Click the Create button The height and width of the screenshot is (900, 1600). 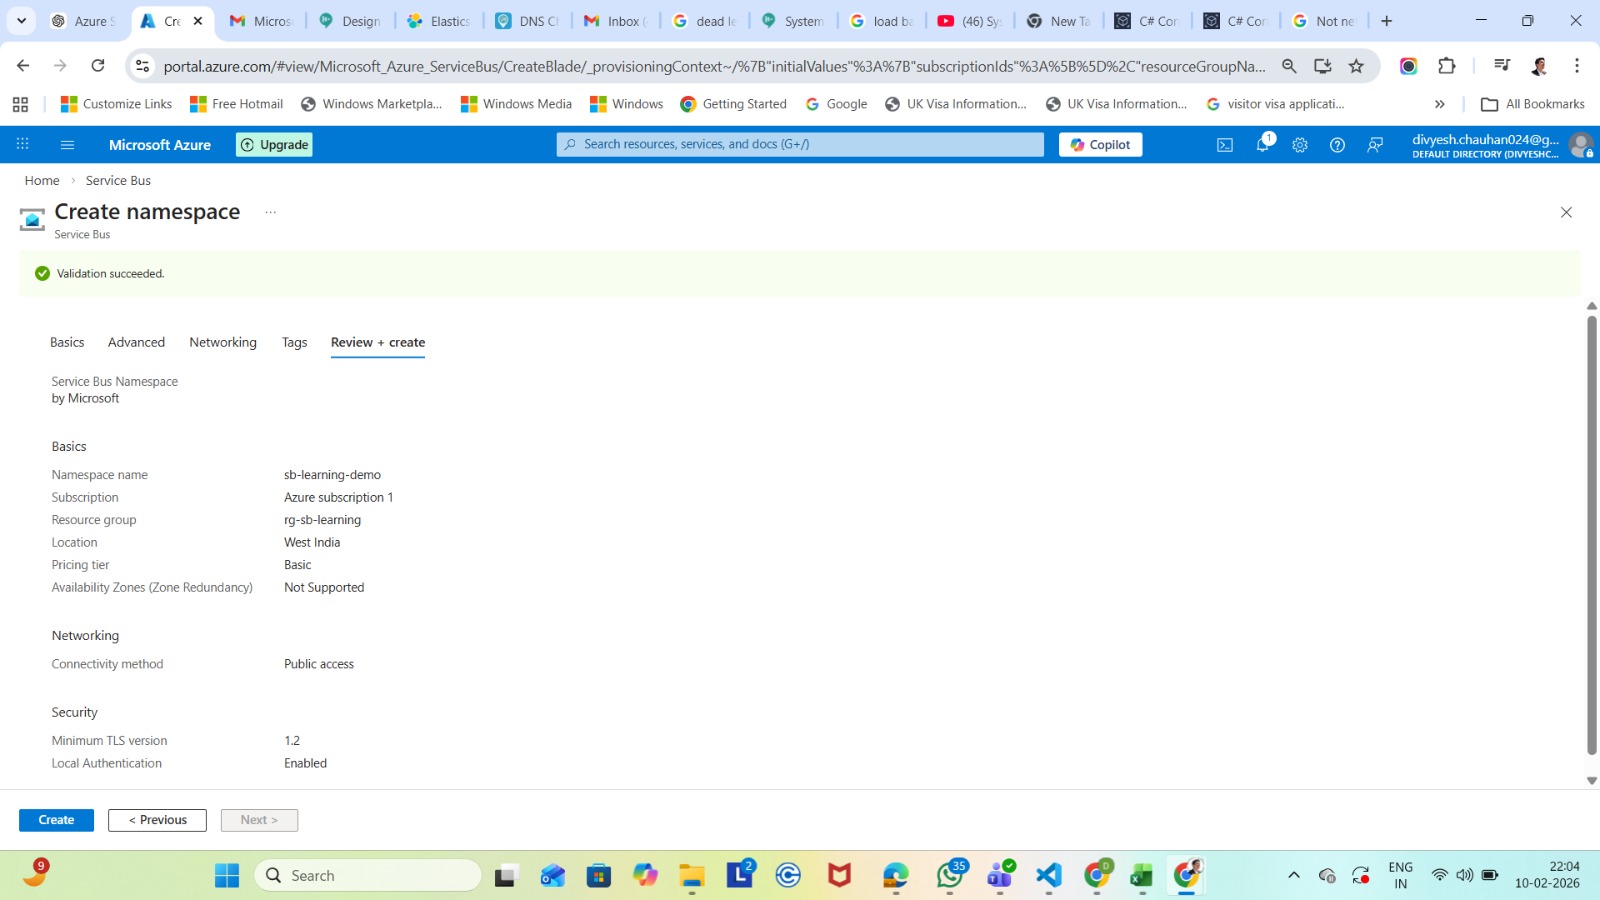tap(56, 820)
